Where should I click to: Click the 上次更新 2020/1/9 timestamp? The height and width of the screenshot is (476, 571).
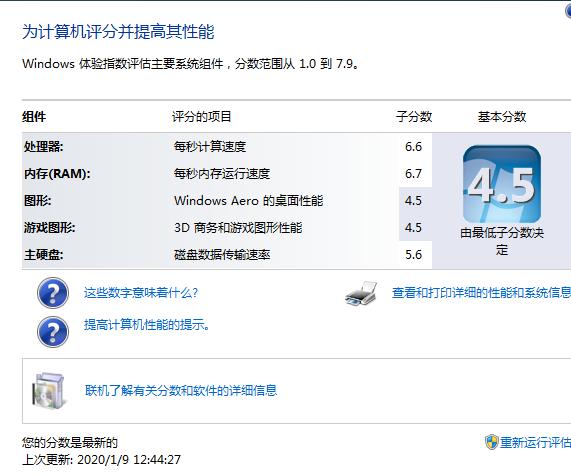[x=102, y=460]
